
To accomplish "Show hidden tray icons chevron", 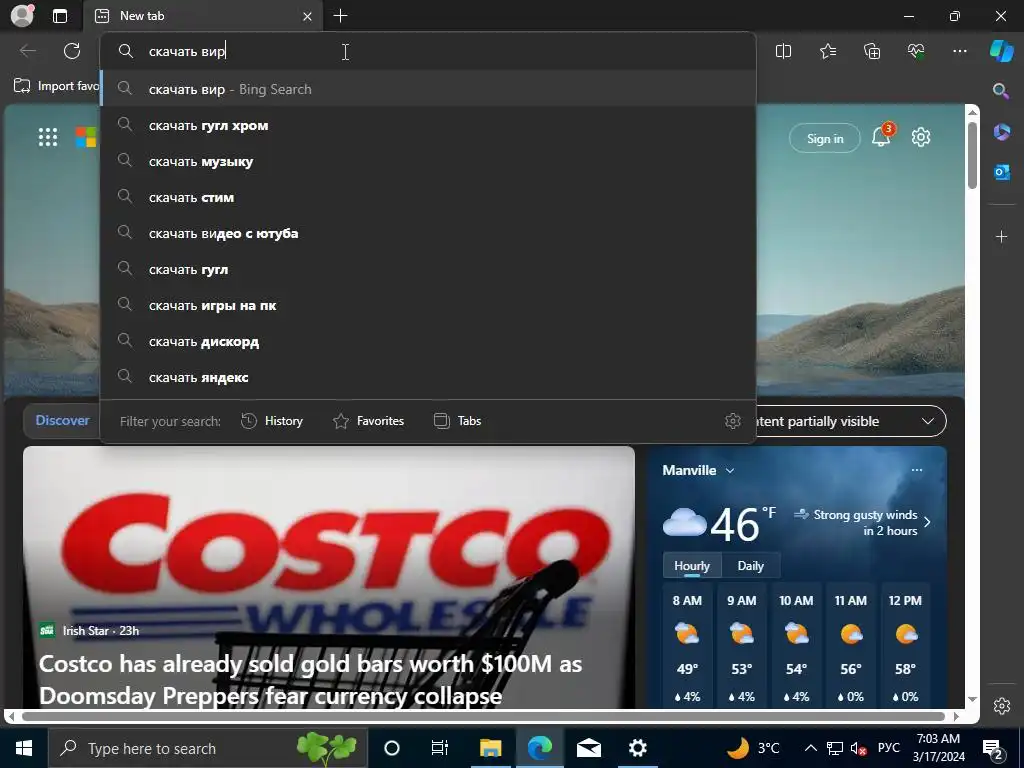I will point(810,748).
